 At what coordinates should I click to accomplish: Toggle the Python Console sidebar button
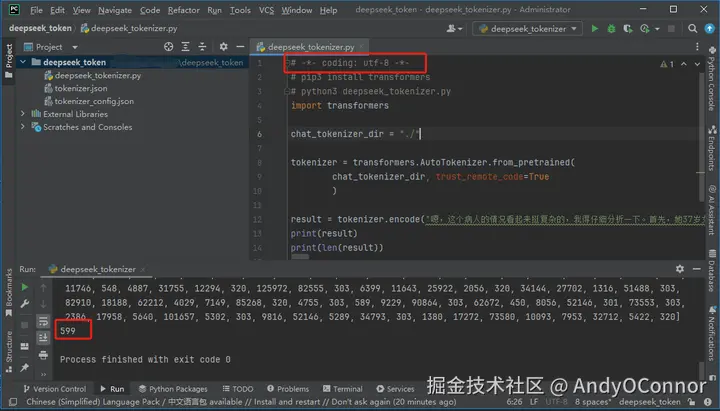[712, 78]
